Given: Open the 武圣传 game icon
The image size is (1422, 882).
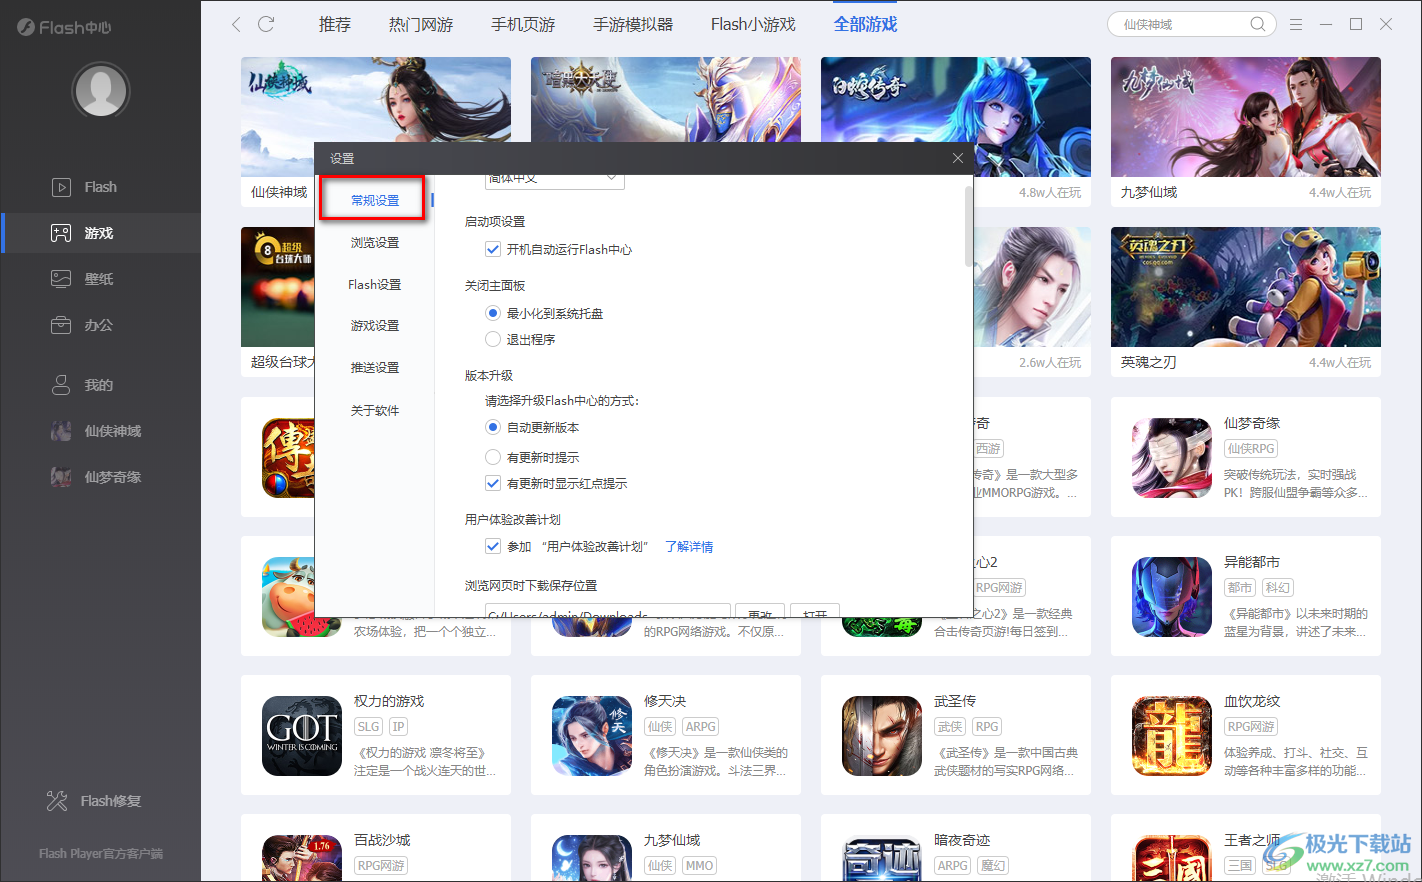Looking at the screenshot, I should [882, 736].
